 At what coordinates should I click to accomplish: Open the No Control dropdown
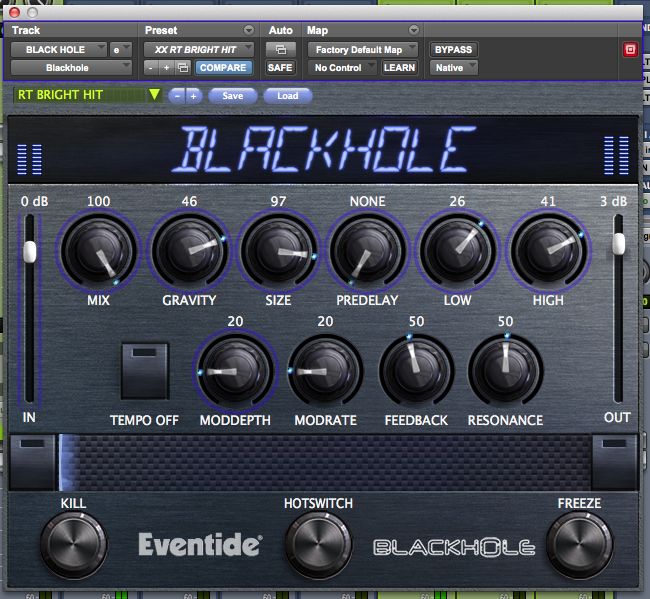click(342, 68)
